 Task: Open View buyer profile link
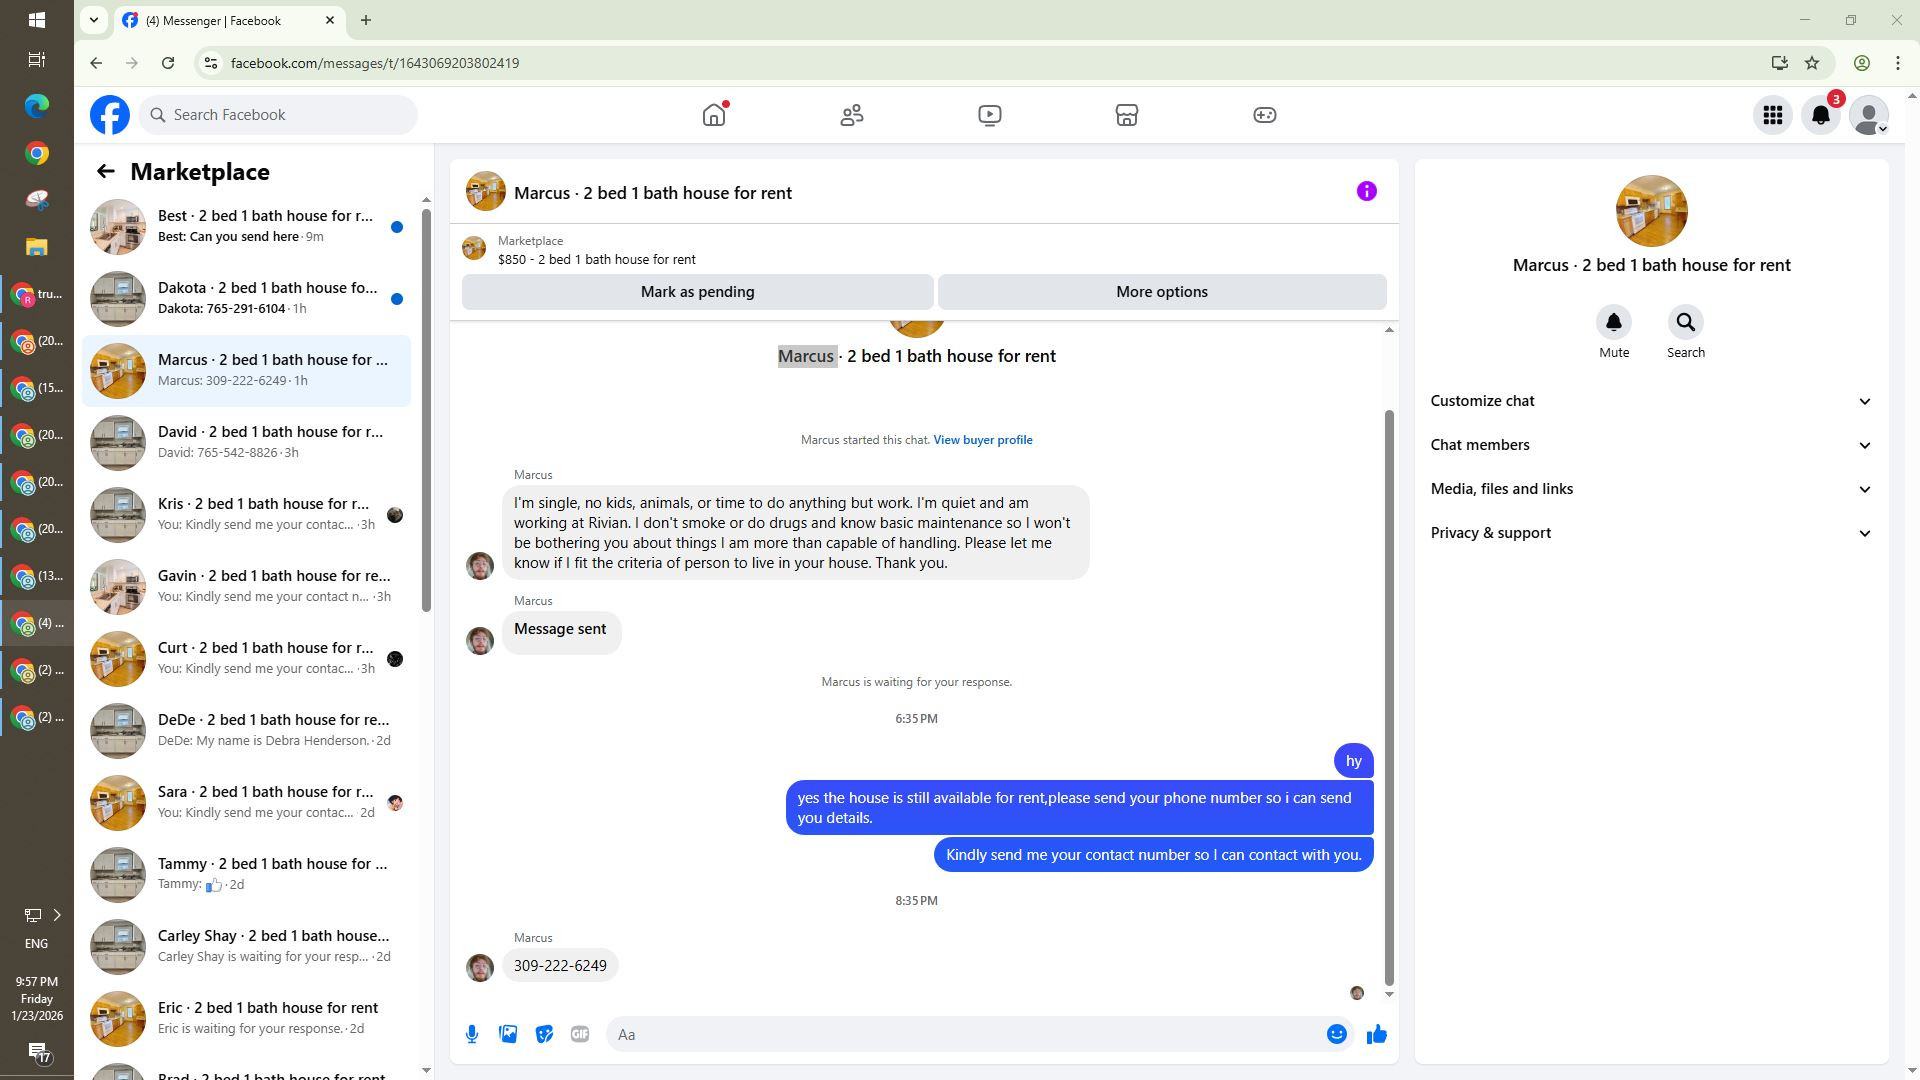click(982, 440)
